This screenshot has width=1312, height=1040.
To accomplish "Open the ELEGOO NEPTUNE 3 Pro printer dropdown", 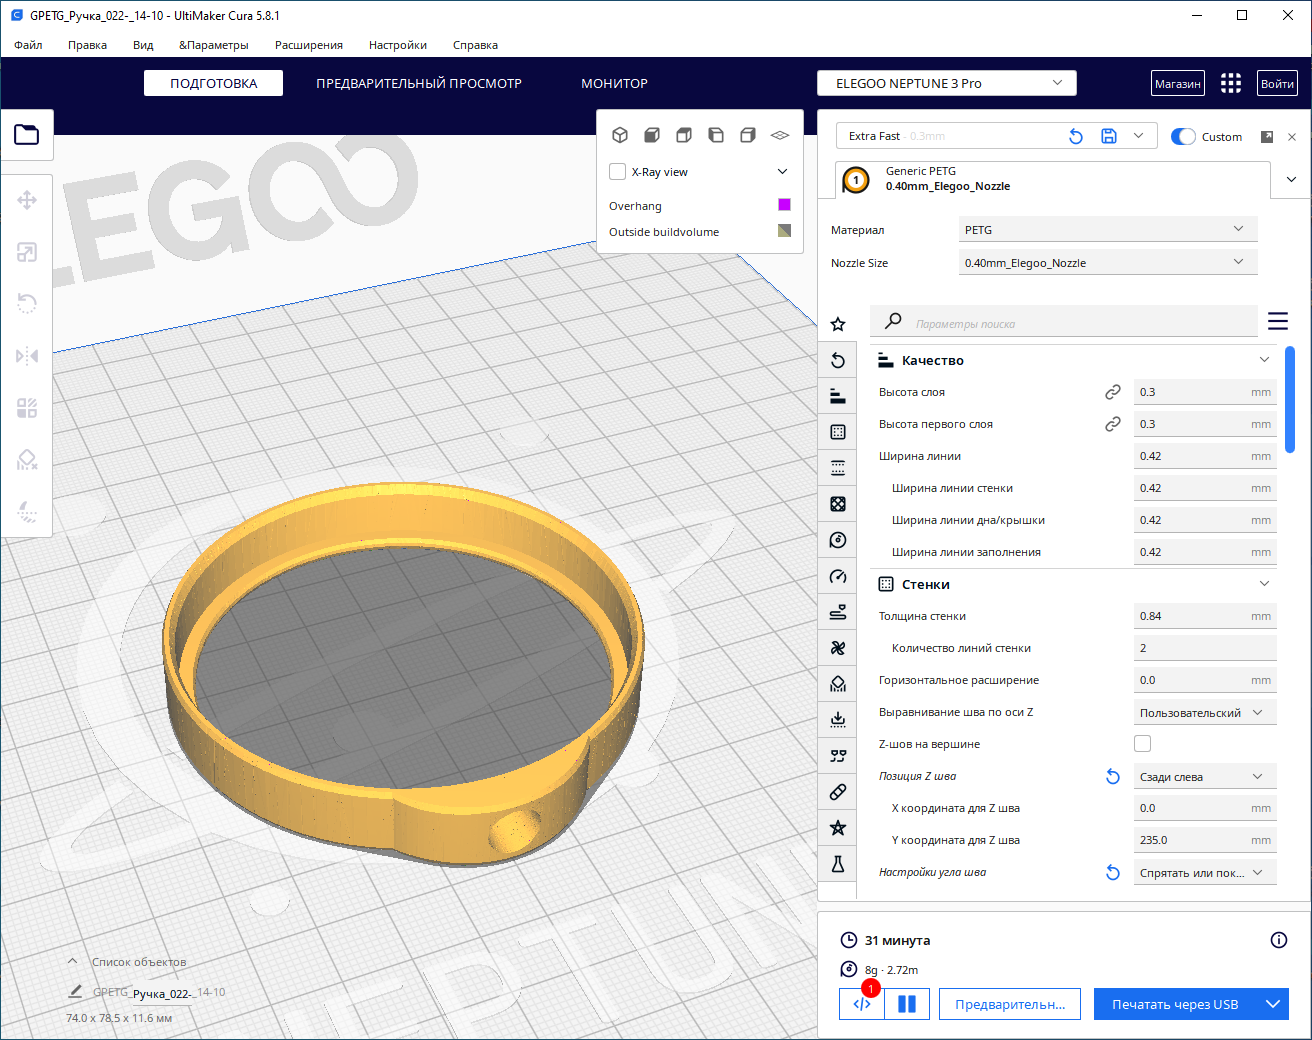I will [946, 83].
